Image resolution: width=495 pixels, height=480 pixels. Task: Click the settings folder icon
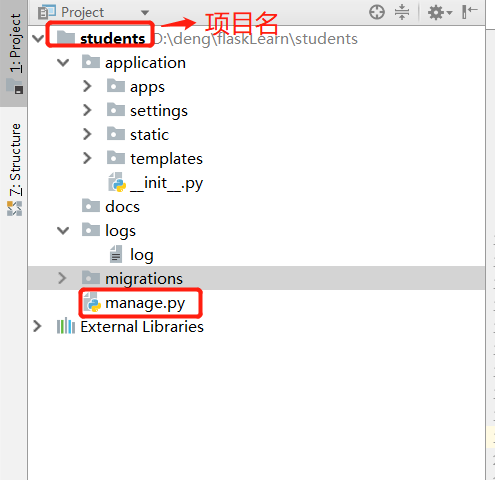click(x=116, y=109)
